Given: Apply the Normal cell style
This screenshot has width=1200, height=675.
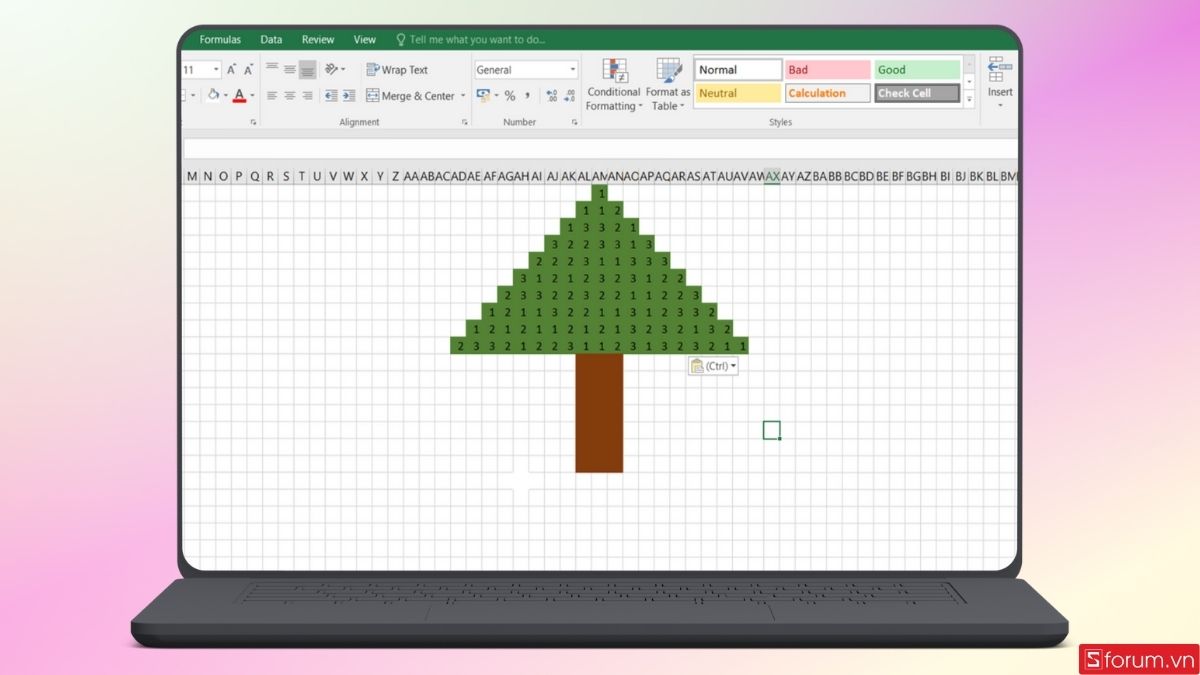Looking at the screenshot, I should point(738,70).
